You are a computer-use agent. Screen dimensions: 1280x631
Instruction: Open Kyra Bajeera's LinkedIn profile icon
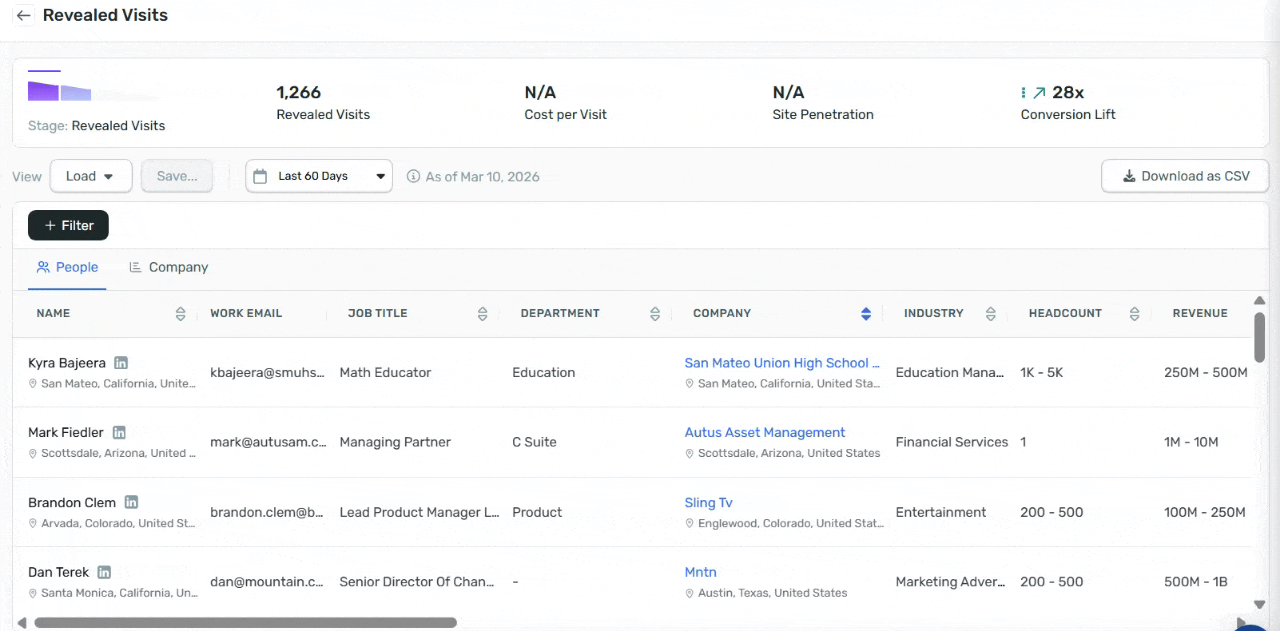(x=121, y=363)
